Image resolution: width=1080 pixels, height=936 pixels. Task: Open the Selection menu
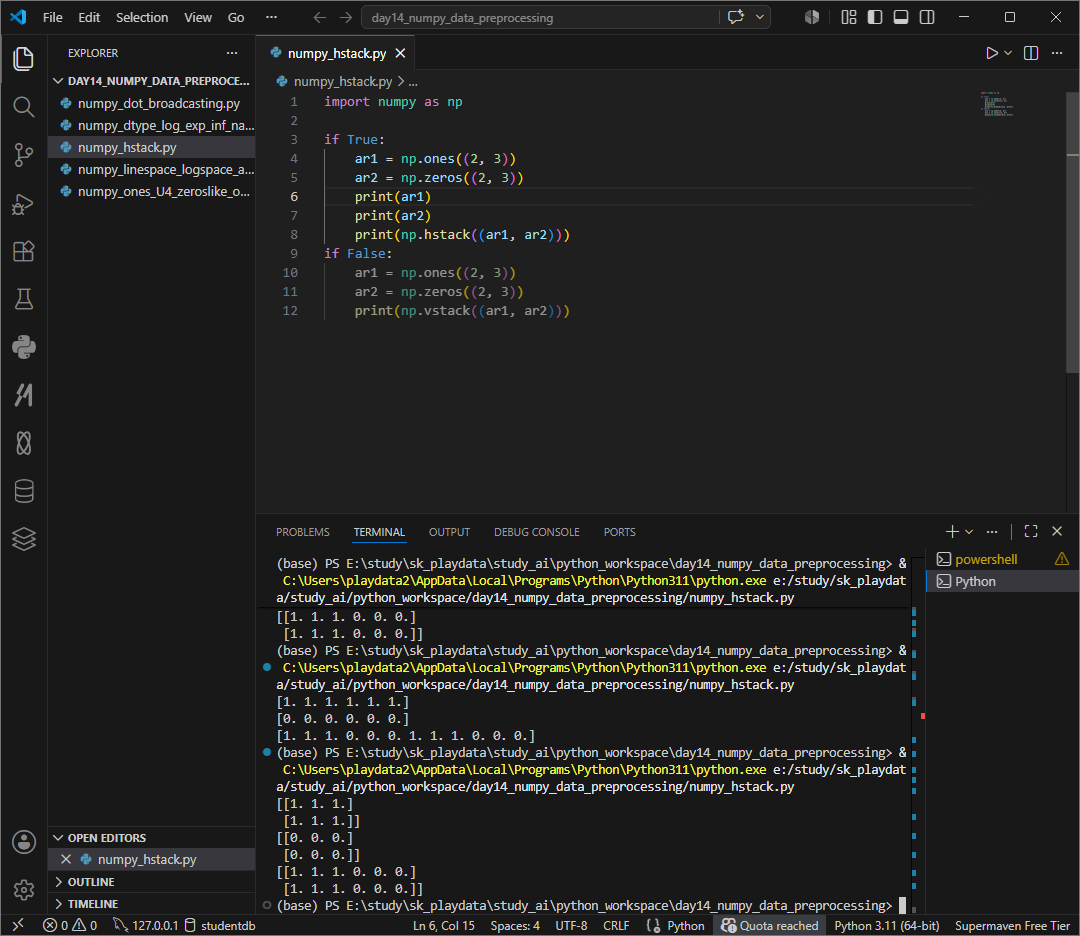142,17
